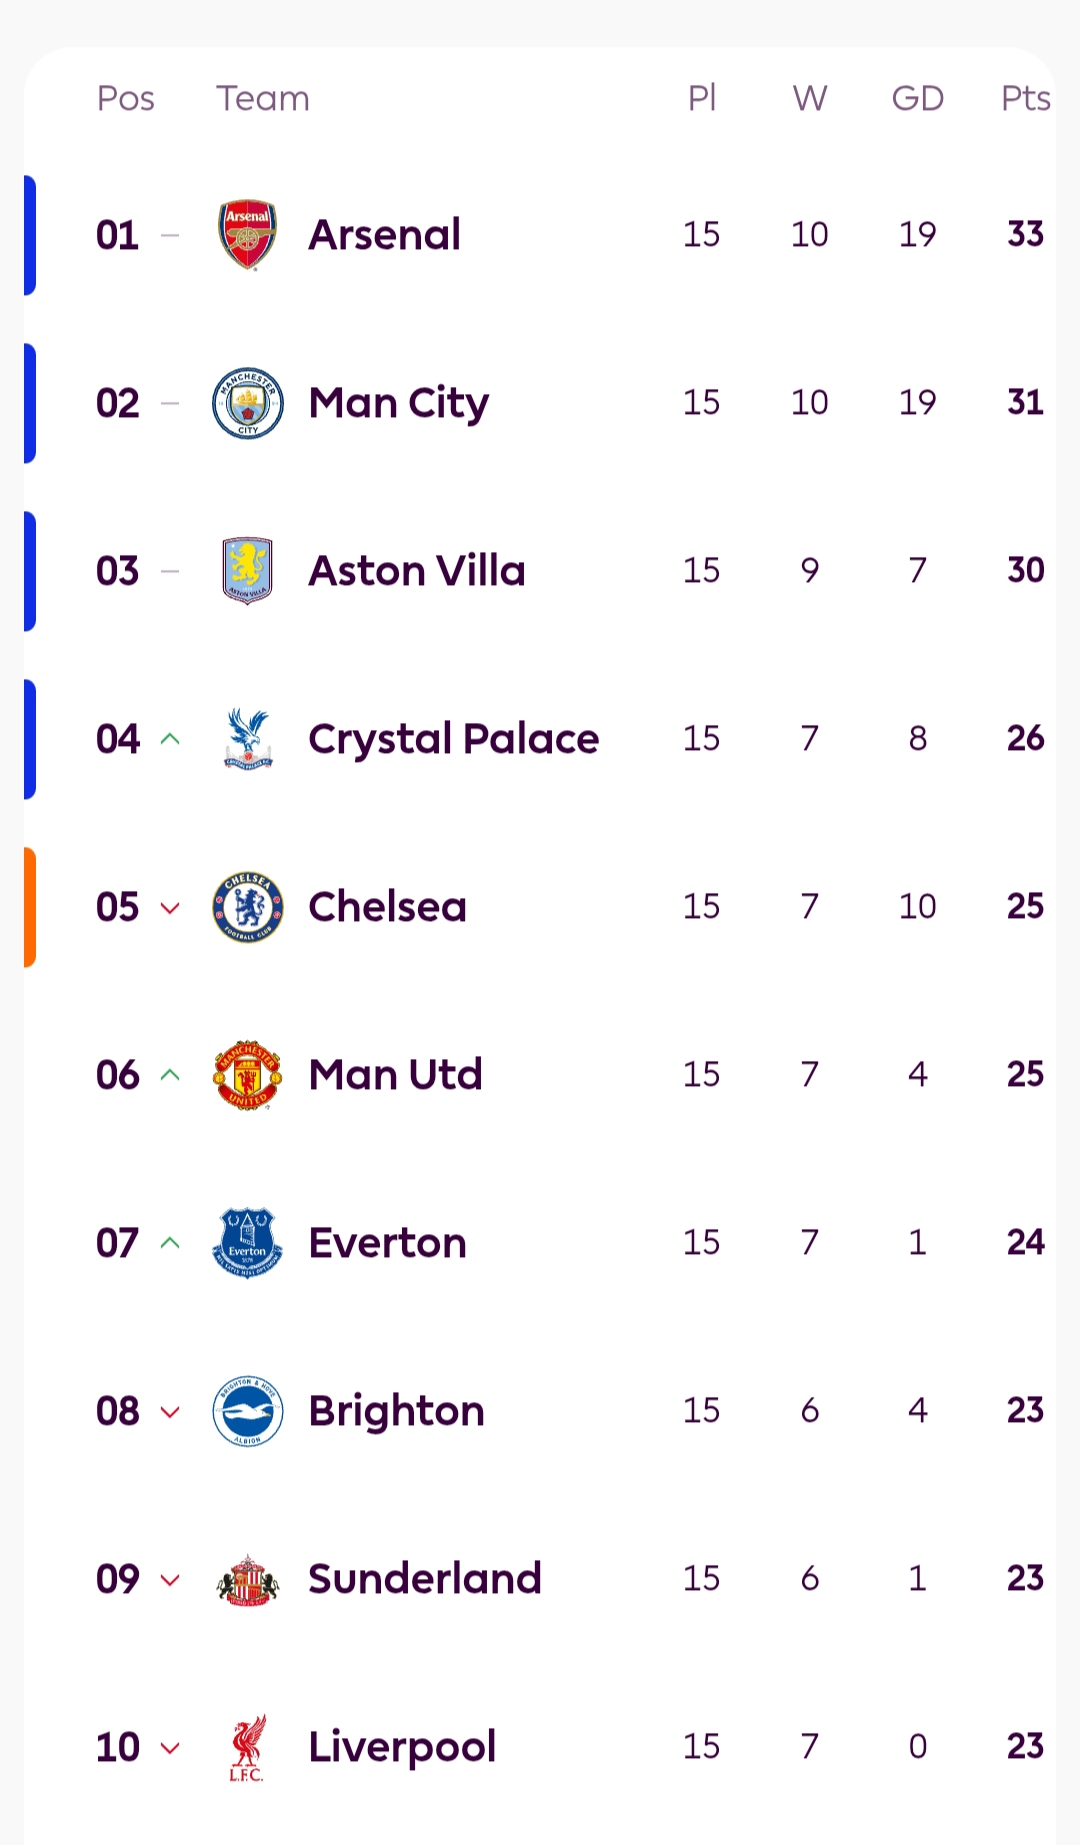Select the Aston Villa crest icon
The height and width of the screenshot is (1845, 1080).
pos(247,571)
